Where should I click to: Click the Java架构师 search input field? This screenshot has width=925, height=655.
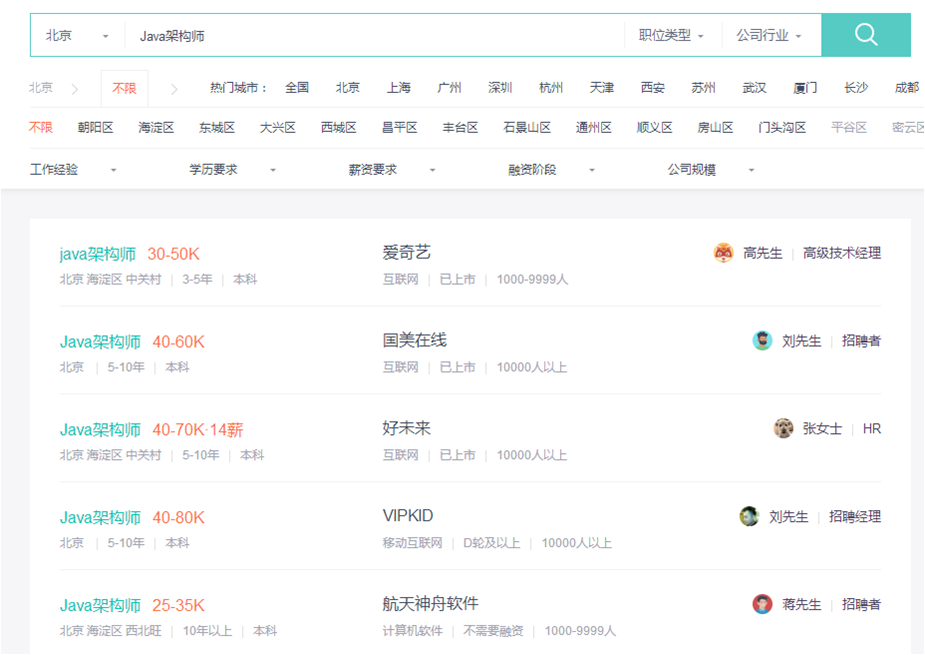[375, 35]
